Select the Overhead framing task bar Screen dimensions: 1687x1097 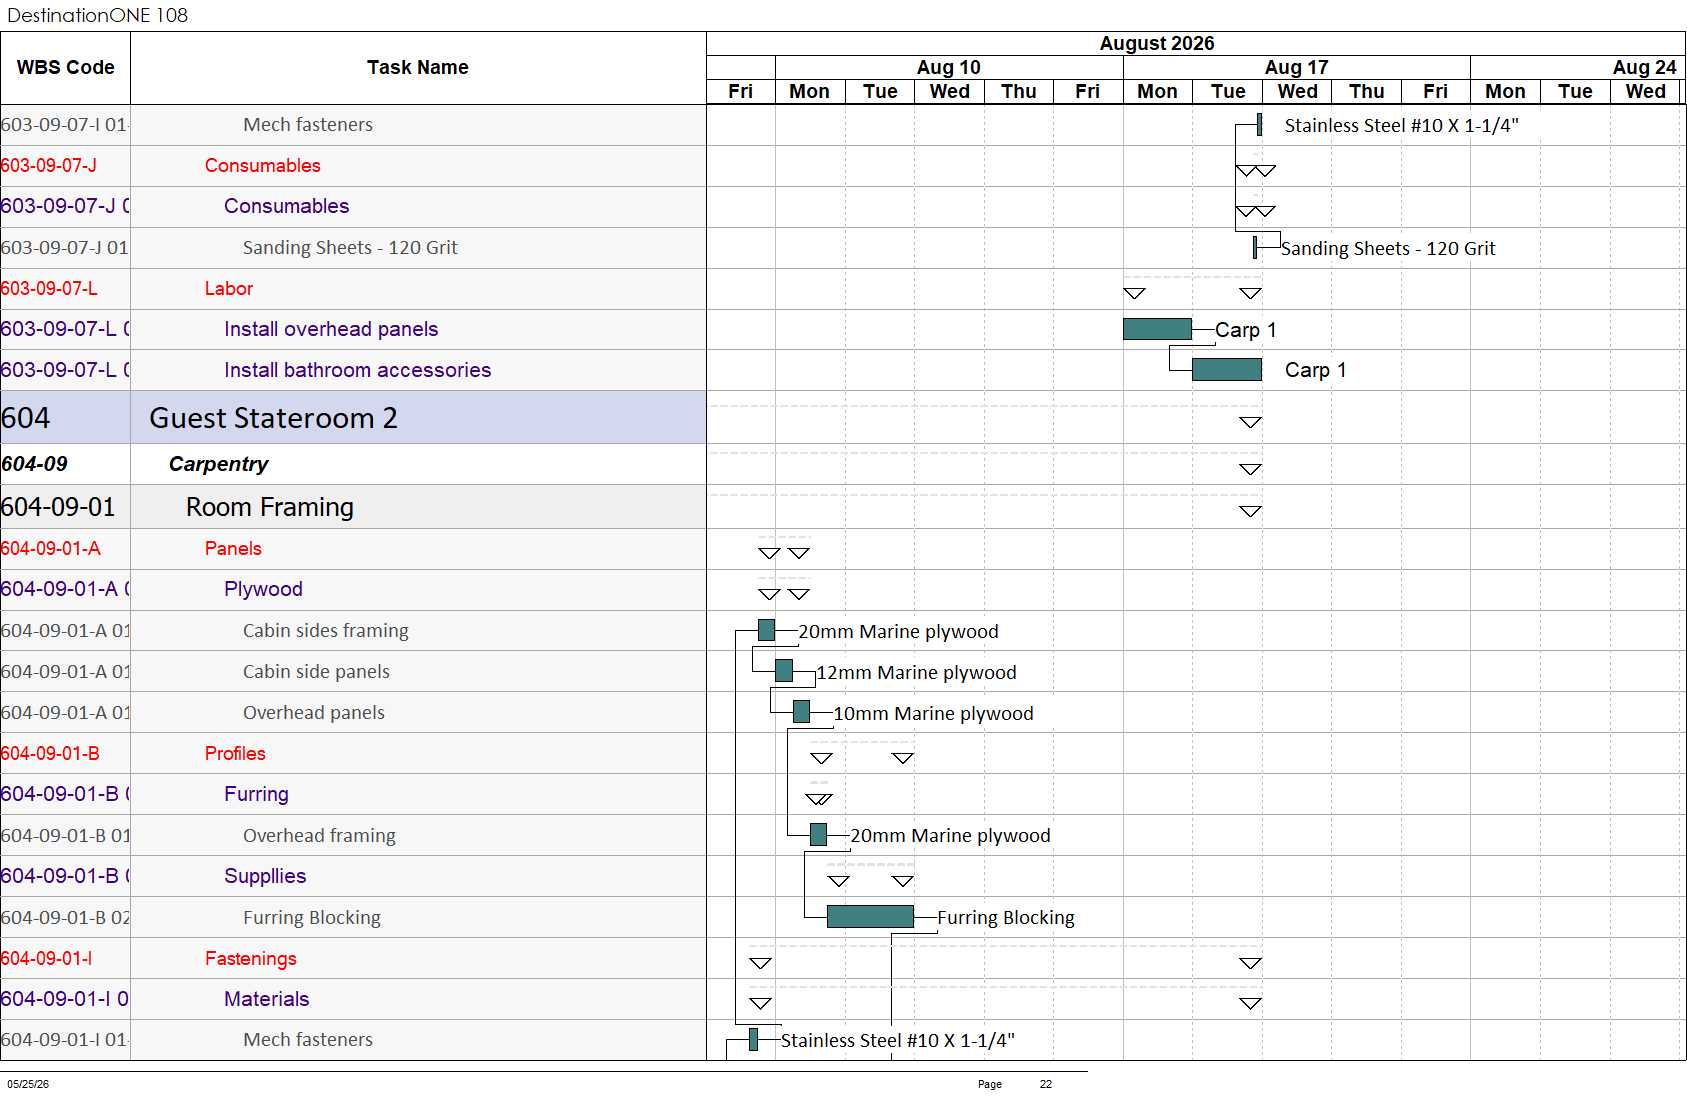point(818,834)
